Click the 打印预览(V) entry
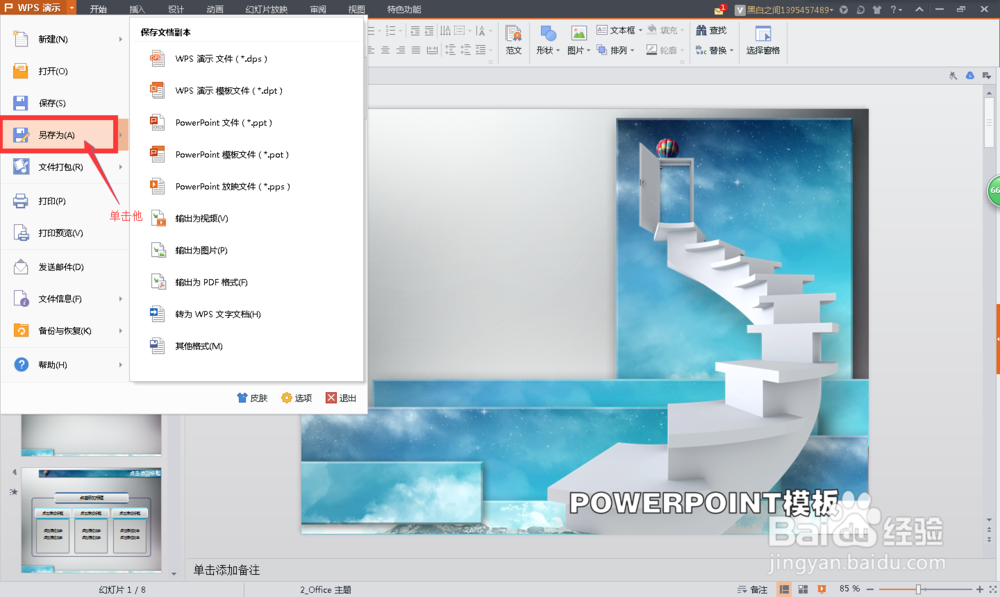Viewport: 1000px width, 597px height. [x=64, y=233]
